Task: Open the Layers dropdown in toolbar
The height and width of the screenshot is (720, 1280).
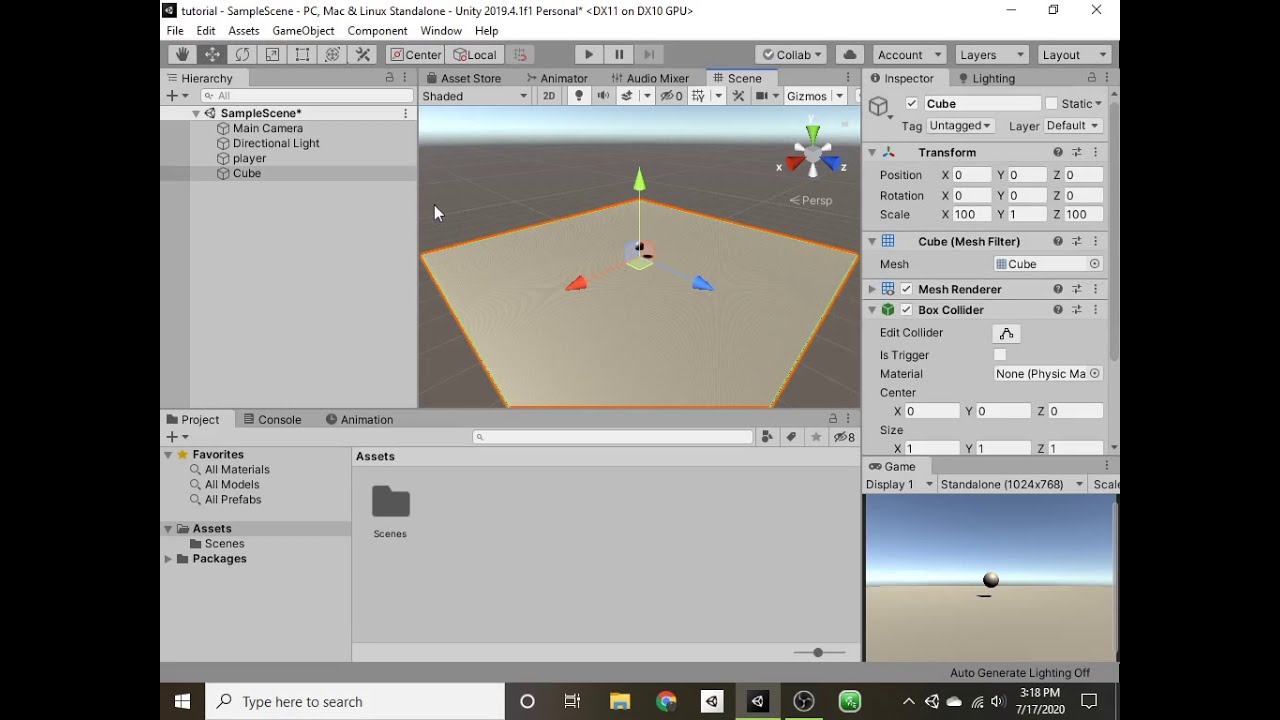Action: [991, 55]
